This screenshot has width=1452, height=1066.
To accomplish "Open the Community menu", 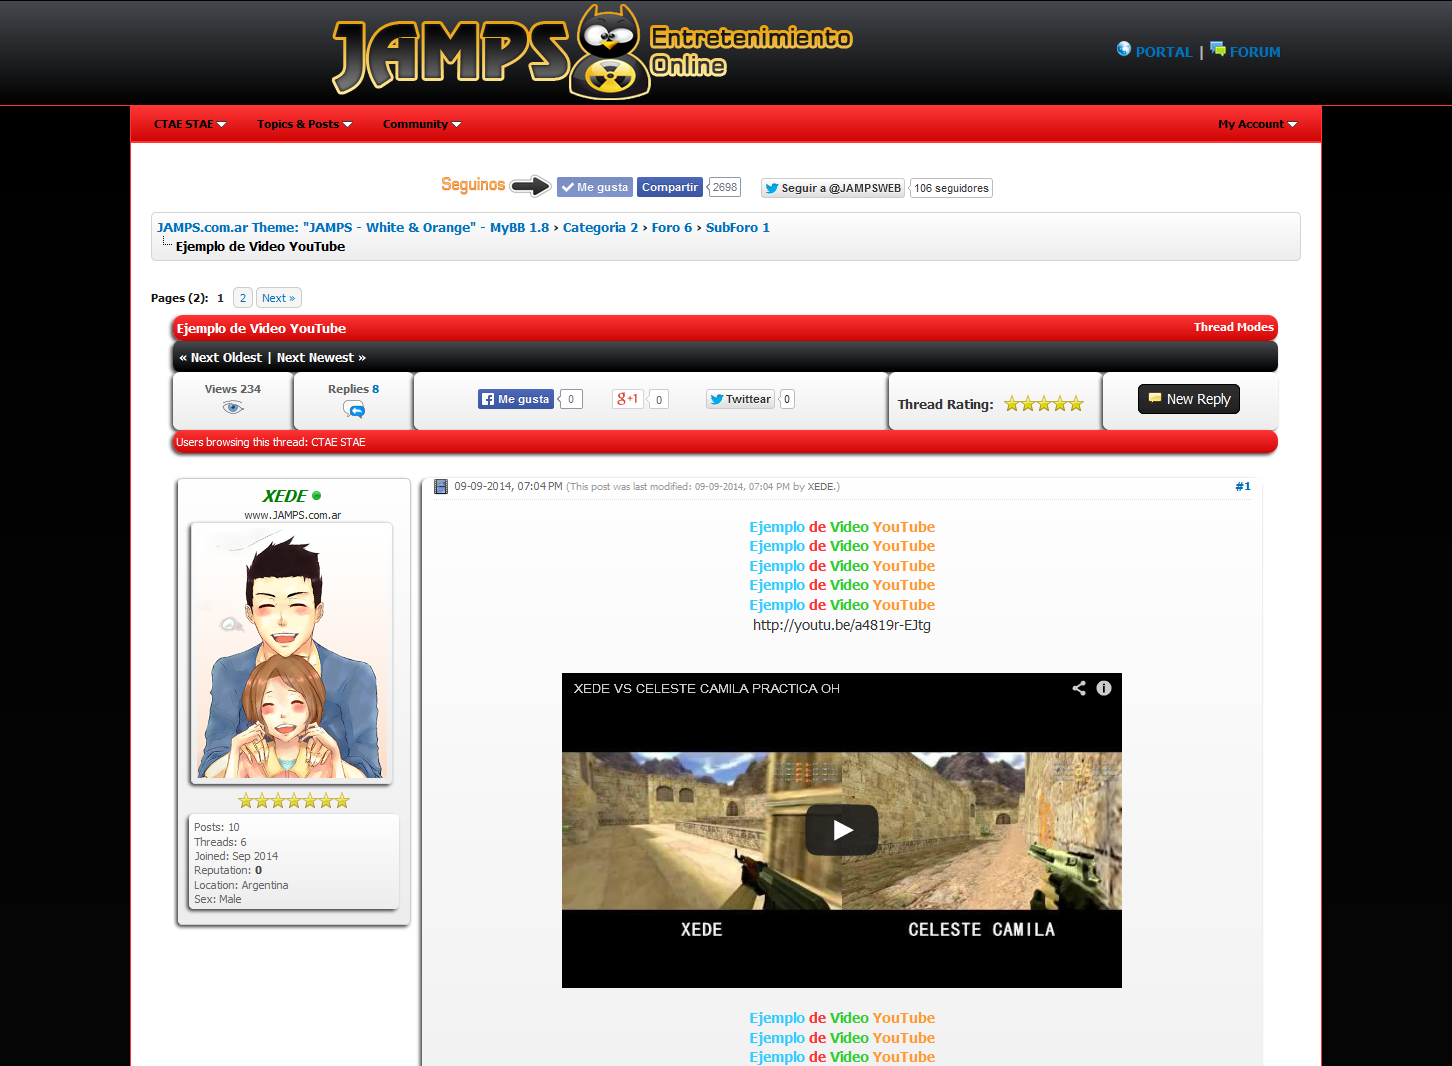I will click(x=421, y=124).
